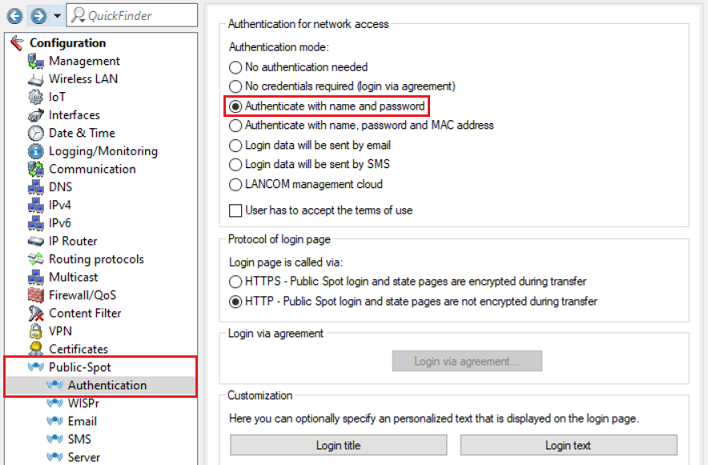This screenshot has width=708, height=465.
Task: Open the Certificates section icon
Action: 35,349
